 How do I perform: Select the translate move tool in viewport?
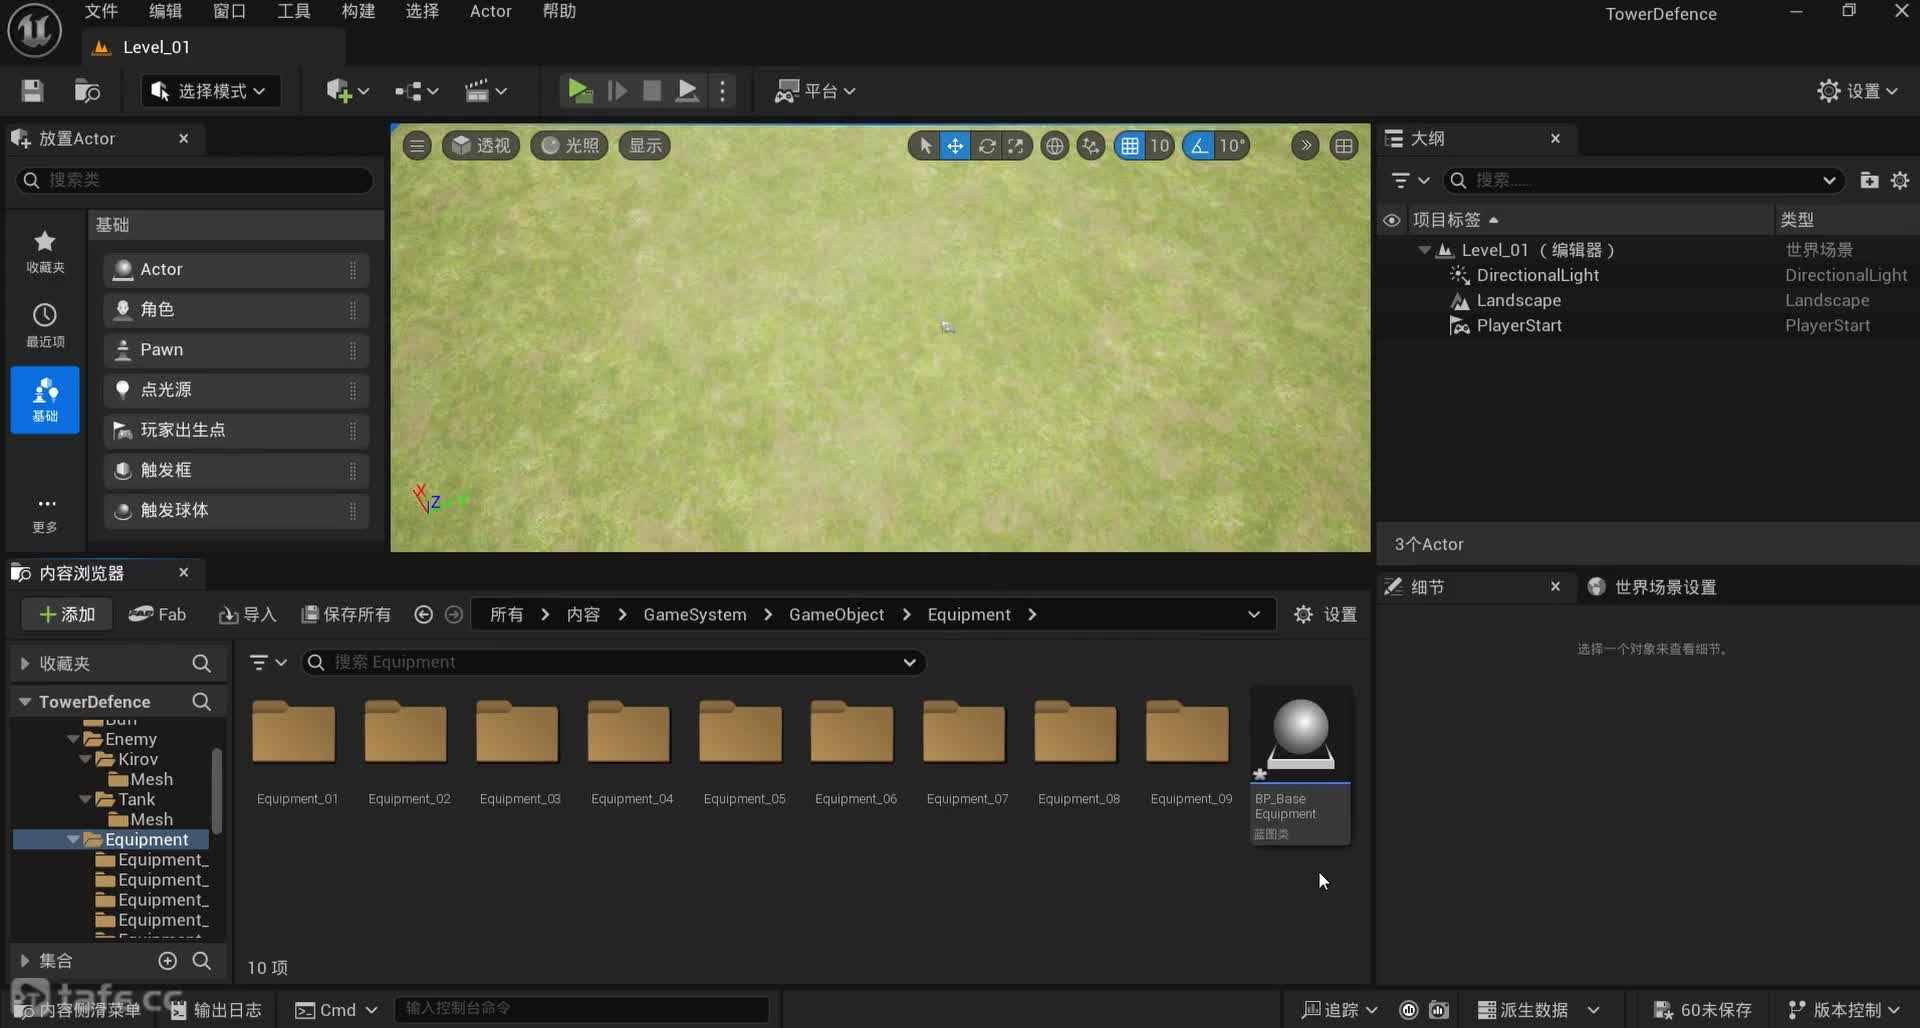955,146
